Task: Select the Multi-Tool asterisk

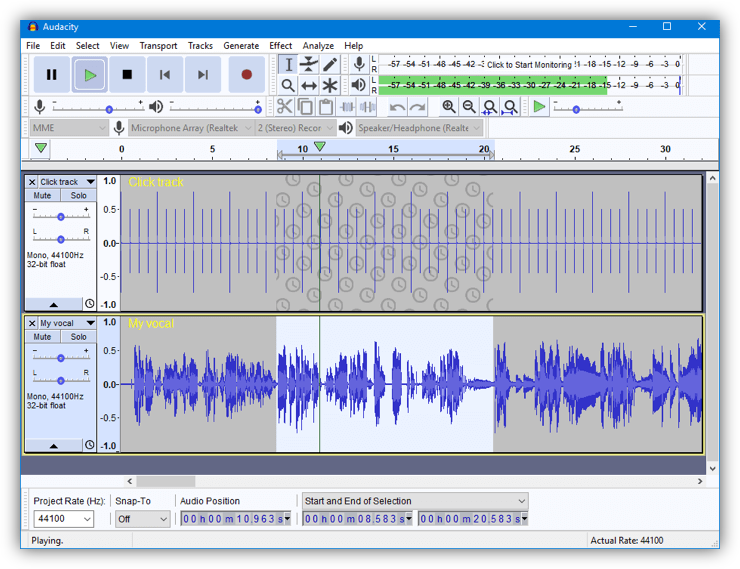Action: tap(330, 85)
